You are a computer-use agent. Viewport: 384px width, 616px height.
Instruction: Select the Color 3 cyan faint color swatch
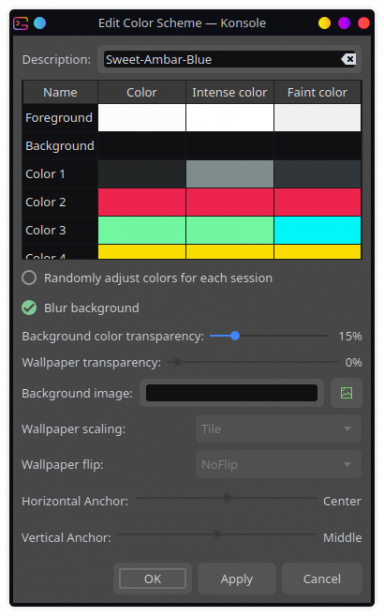click(x=317, y=230)
